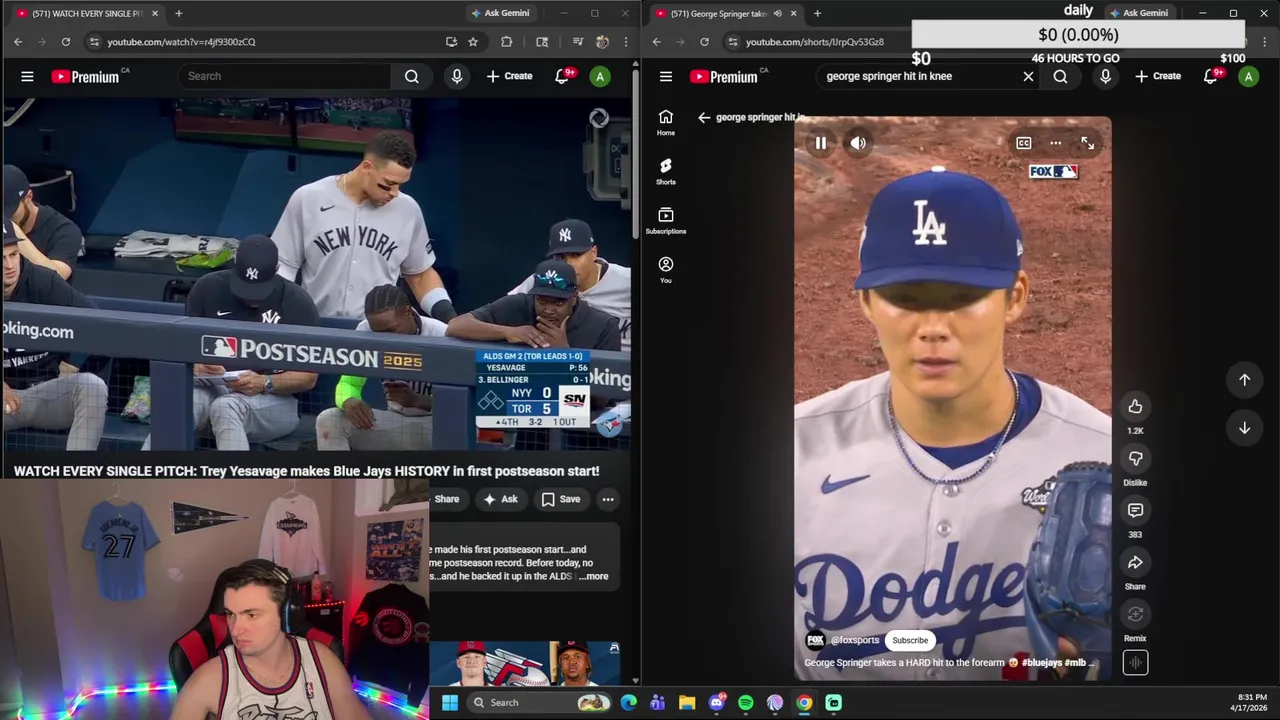Click Create button in right window
The height and width of the screenshot is (720, 1280).
[x=1157, y=76]
